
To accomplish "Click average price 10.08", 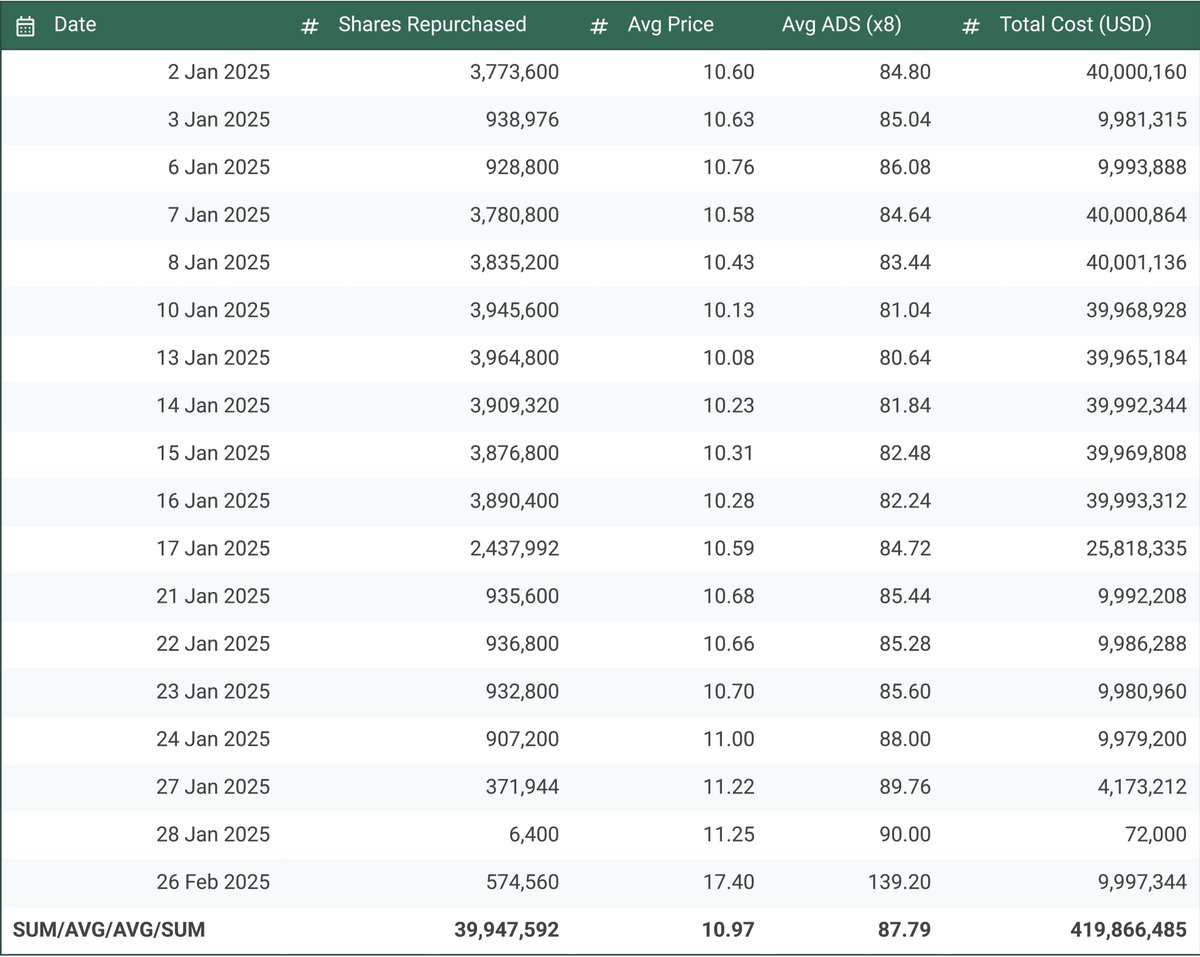I will point(729,358).
